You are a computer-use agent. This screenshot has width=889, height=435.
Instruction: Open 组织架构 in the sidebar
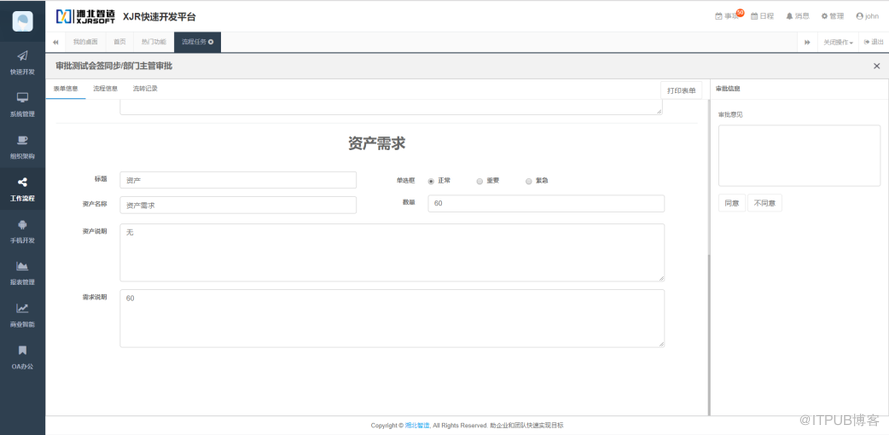[22, 144]
